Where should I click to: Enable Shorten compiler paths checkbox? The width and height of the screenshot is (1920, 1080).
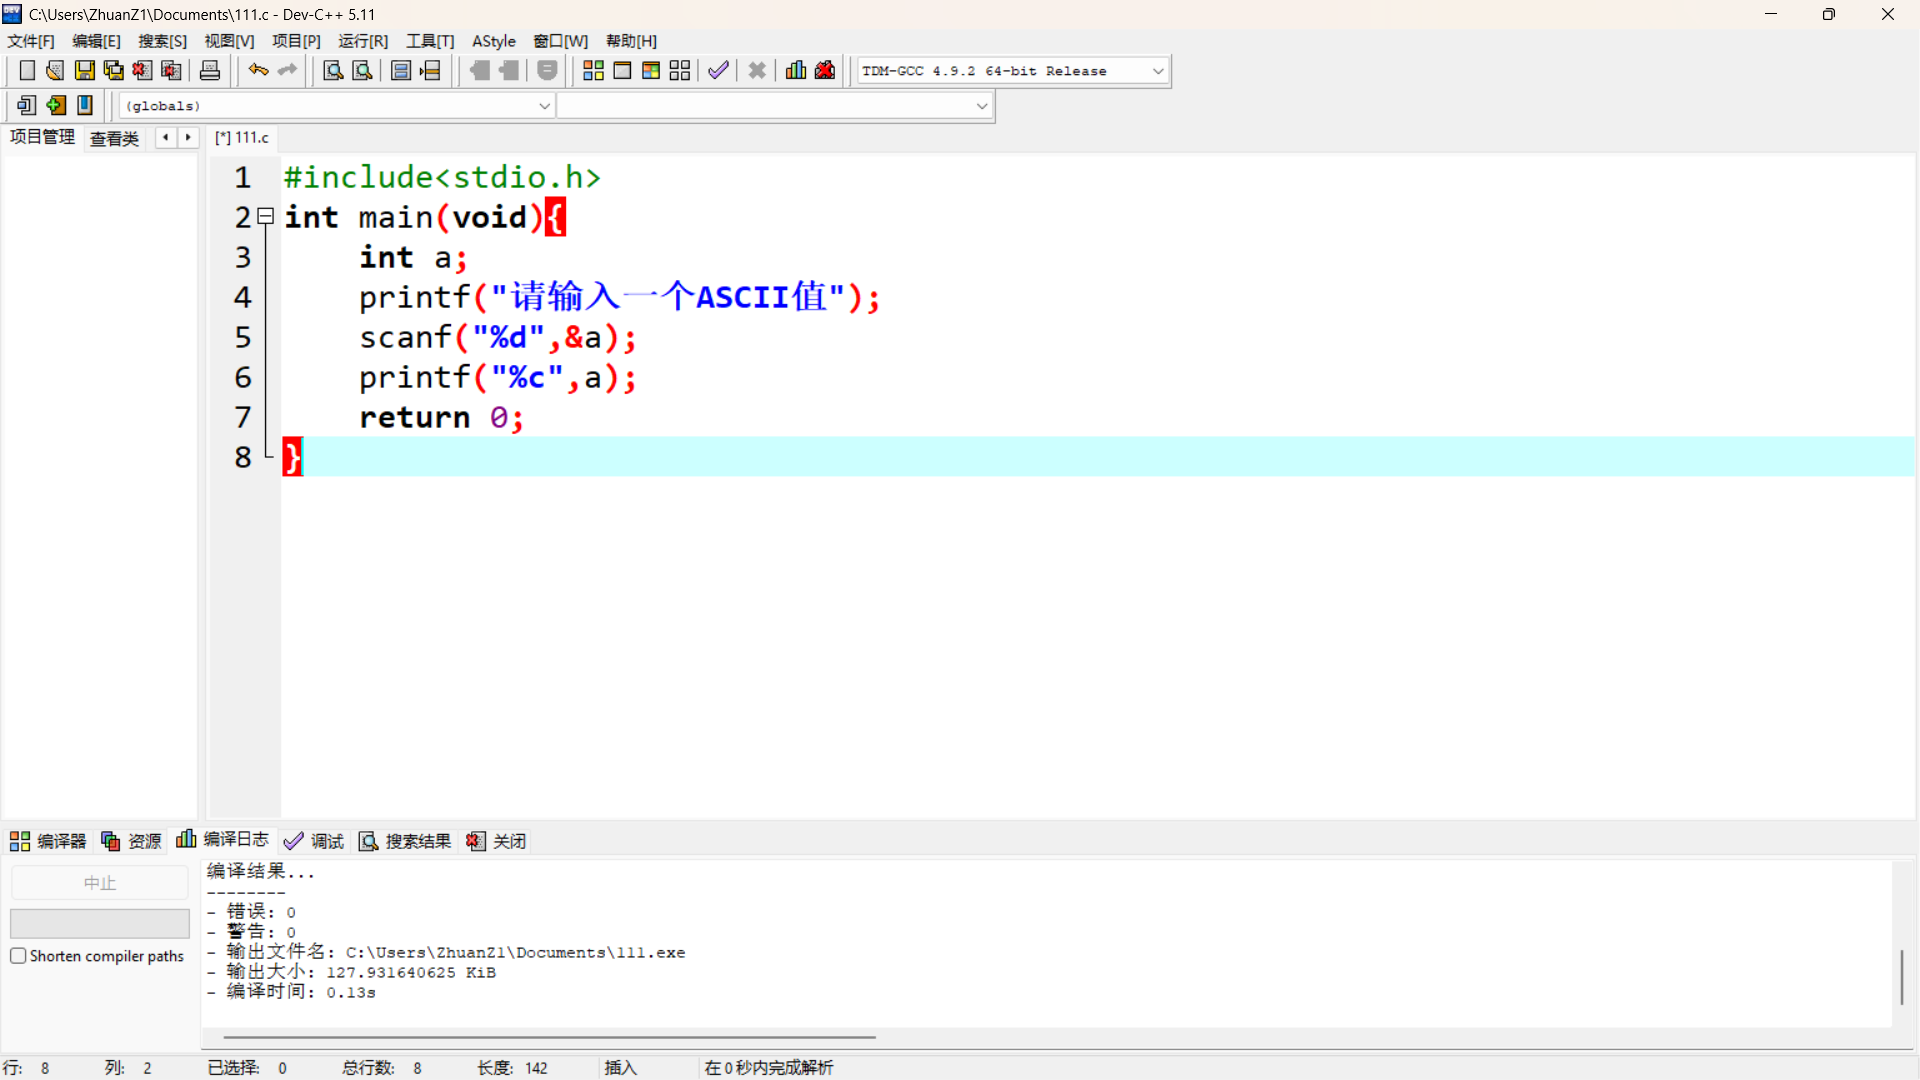pos(18,956)
